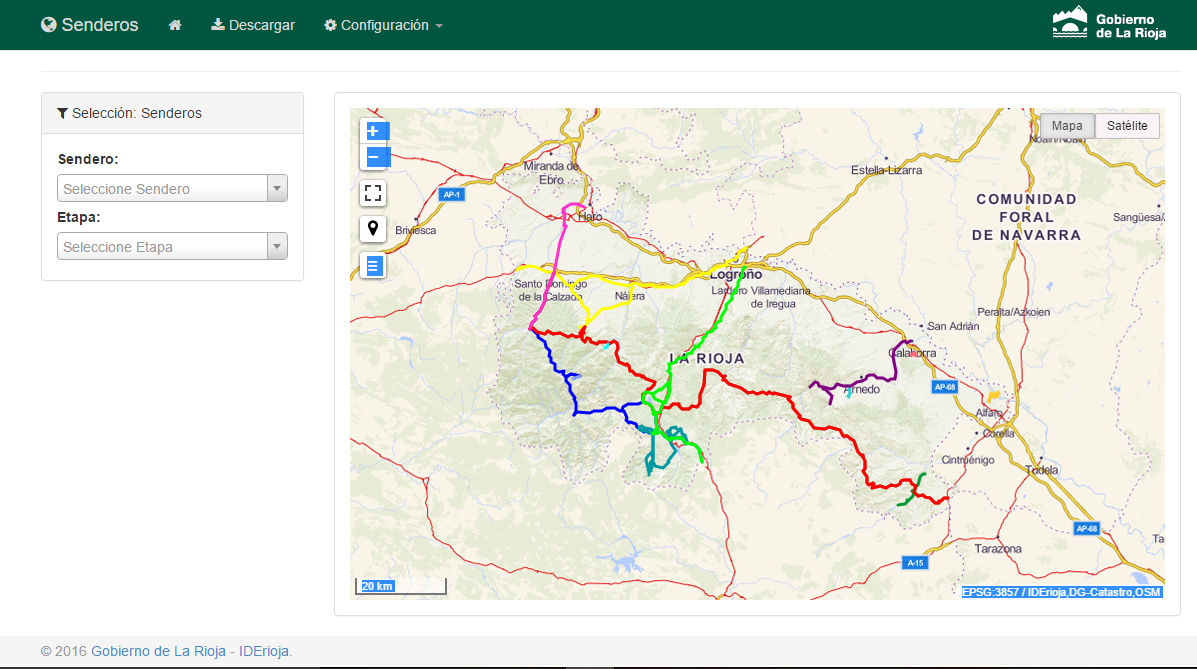Open the IDErioja footer link
This screenshot has height=669, width=1197.
click(x=263, y=651)
